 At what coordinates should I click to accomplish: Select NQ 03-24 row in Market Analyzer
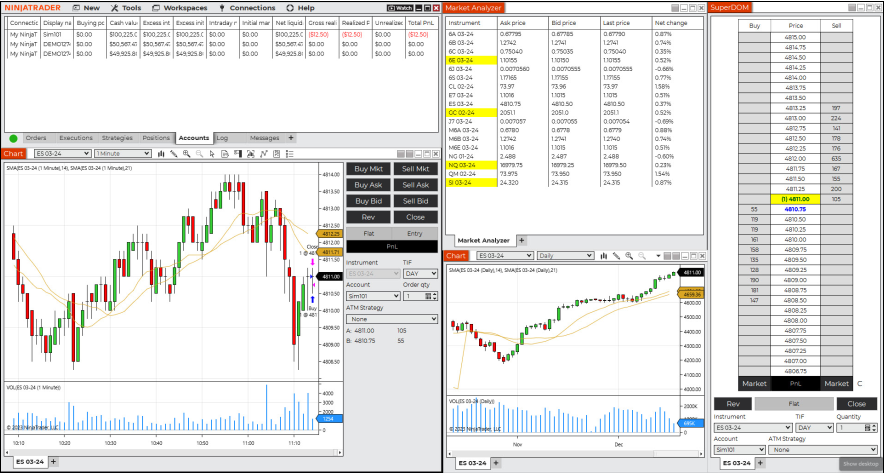[x=573, y=165]
